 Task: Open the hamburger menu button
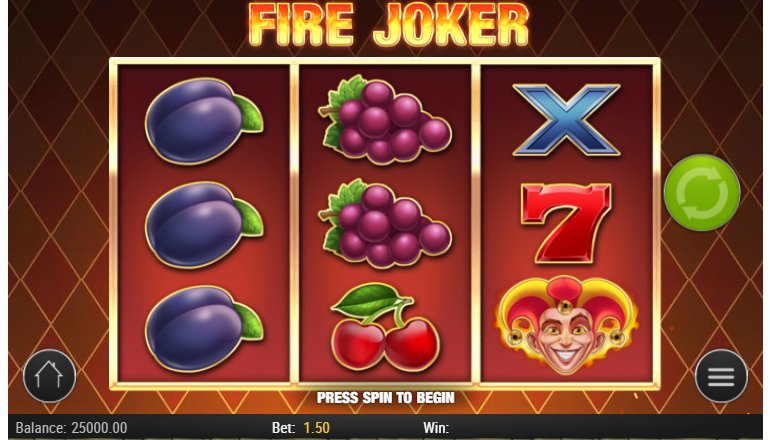pos(721,376)
